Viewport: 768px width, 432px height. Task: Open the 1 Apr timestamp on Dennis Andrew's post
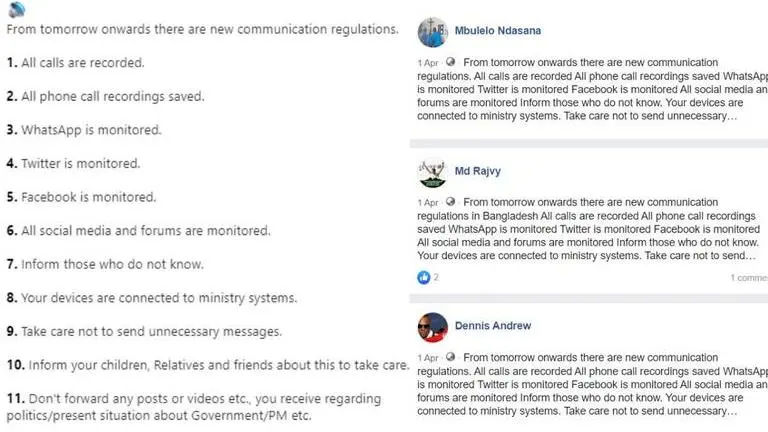click(x=427, y=357)
